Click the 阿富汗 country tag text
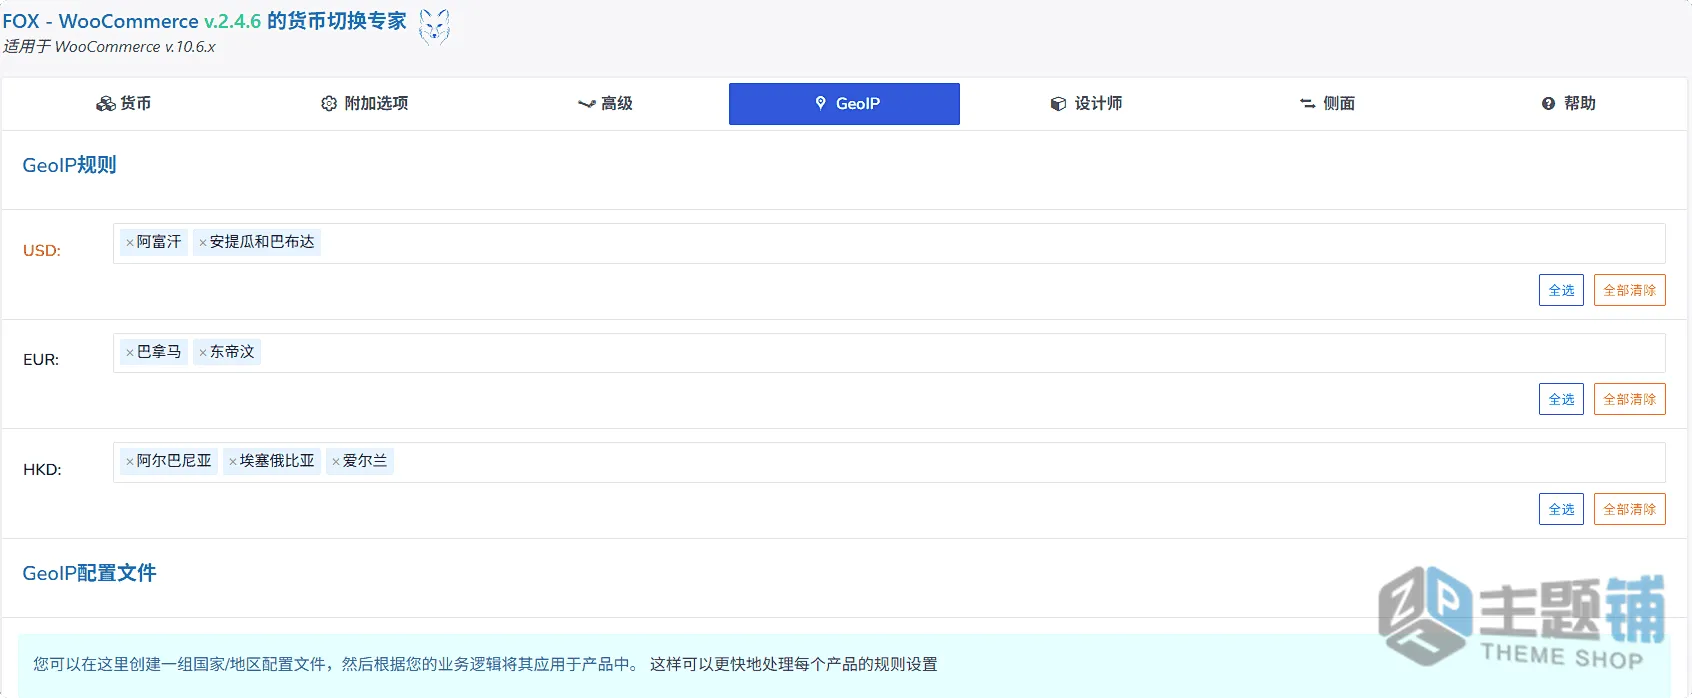Screen dimensions: 1692x698 point(159,242)
